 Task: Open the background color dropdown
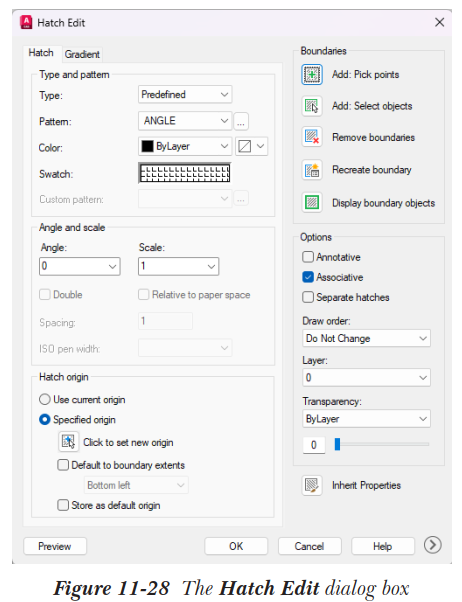pyautogui.click(x=252, y=146)
